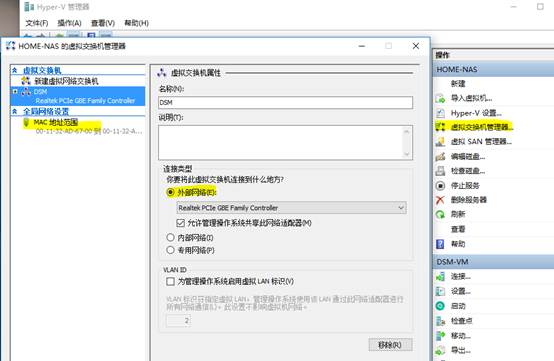This screenshot has width=554, height=361.
Task: Click the DSM-VM 连接 icon
Action: 440,277
